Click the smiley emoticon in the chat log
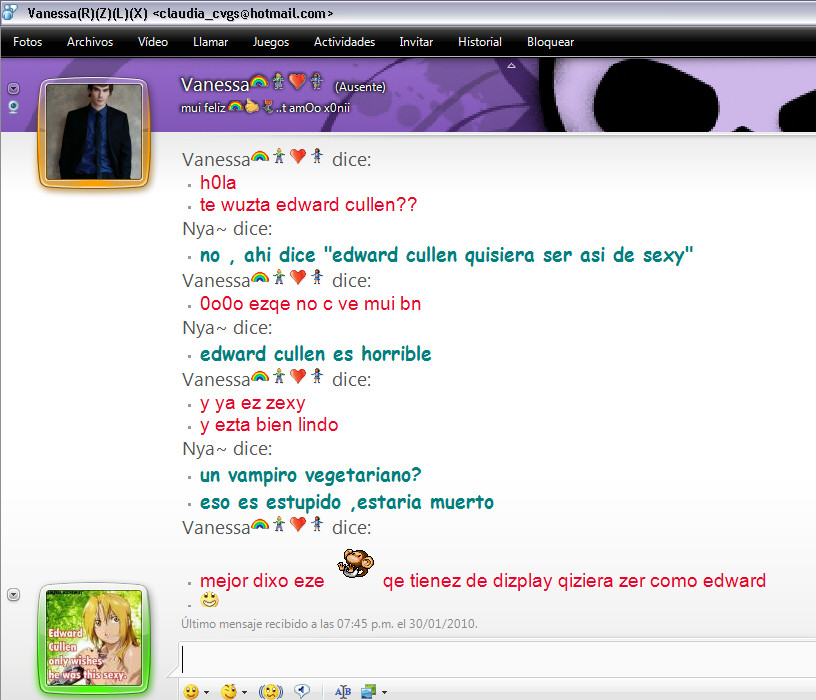The image size is (816, 700). point(210,600)
